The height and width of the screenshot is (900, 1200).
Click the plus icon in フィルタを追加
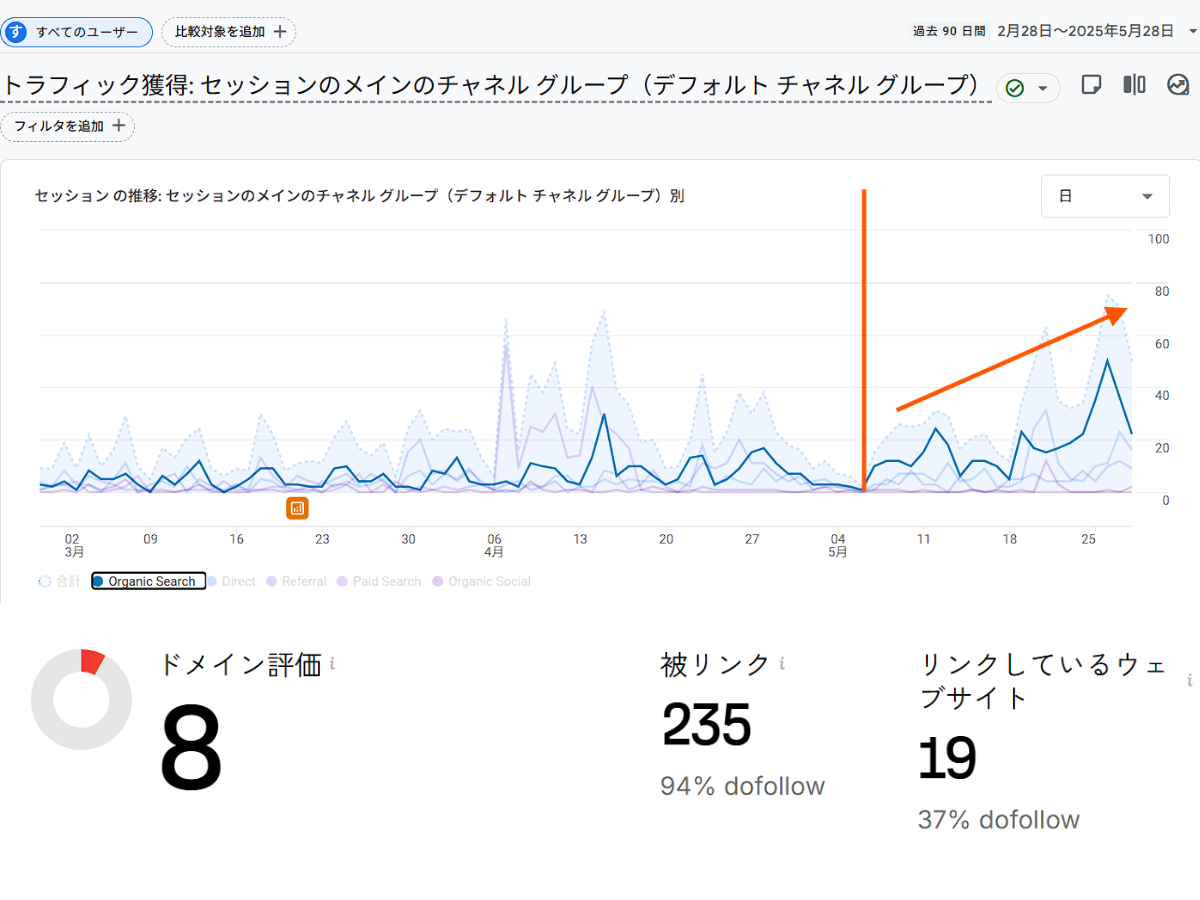pyautogui.click(x=119, y=126)
